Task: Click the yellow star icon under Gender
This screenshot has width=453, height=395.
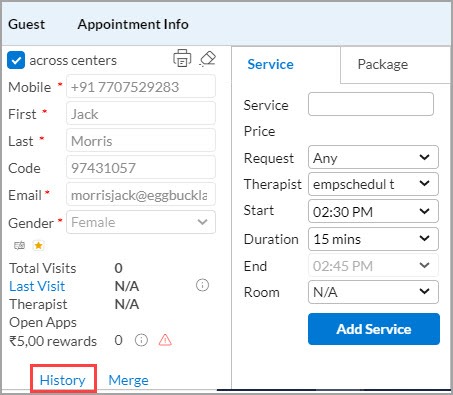Action: click(x=38, y=246)
